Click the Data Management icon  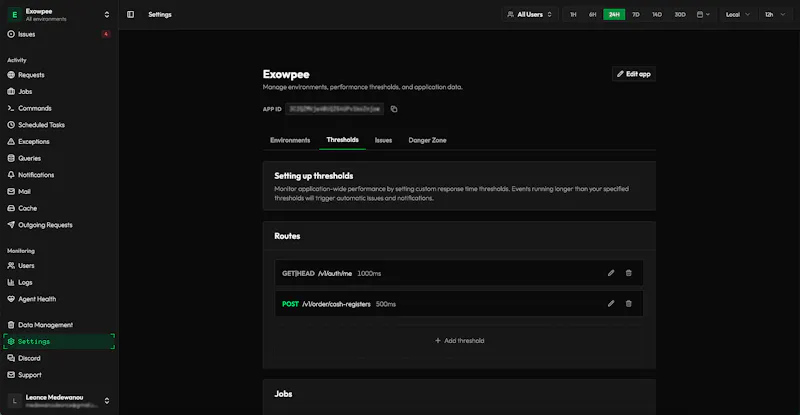[x=11, y=325]
